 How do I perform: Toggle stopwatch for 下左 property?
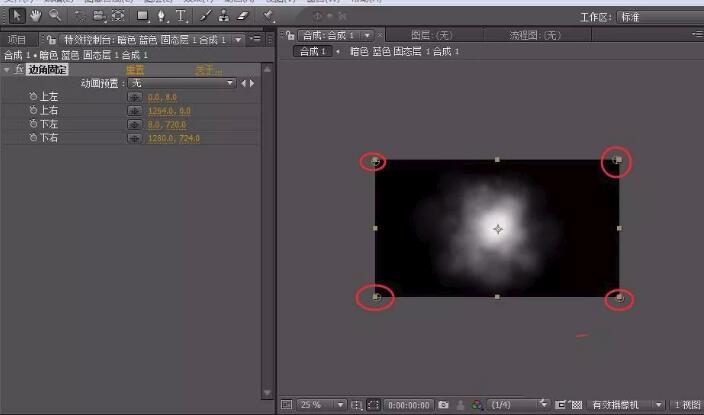point(33,124)
